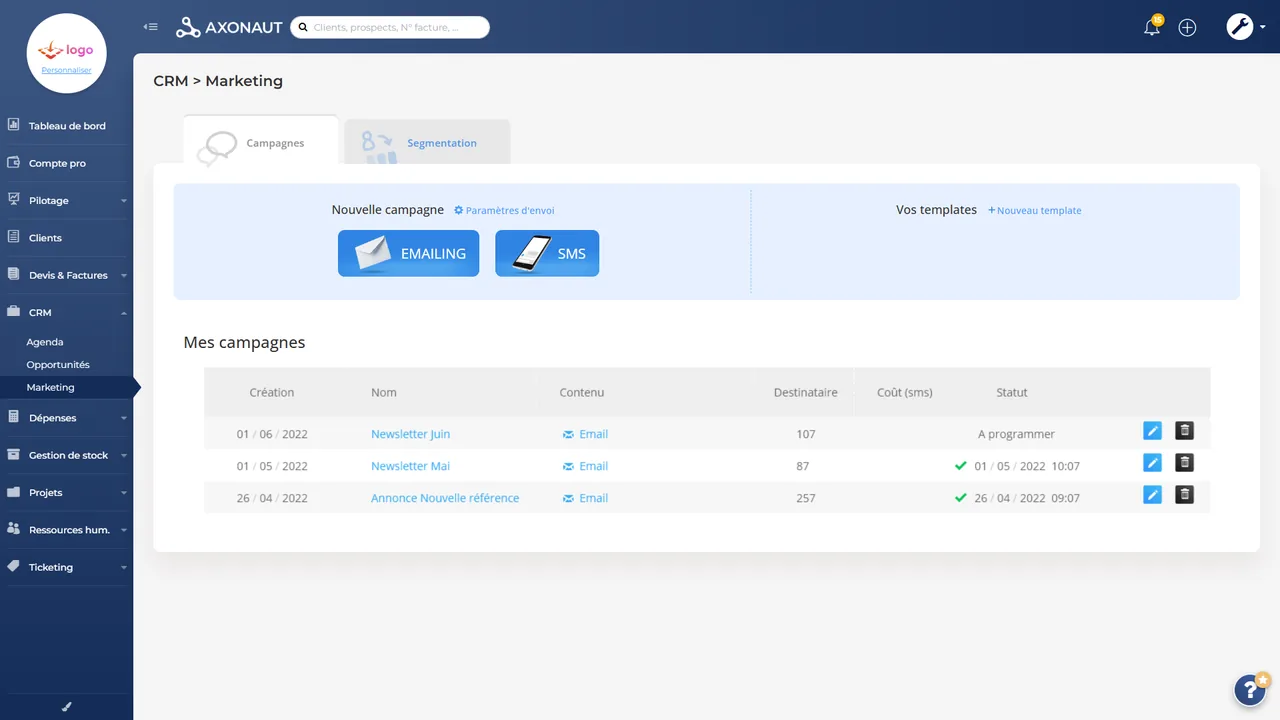Click the plus quick-add icon in the header

1187,28
